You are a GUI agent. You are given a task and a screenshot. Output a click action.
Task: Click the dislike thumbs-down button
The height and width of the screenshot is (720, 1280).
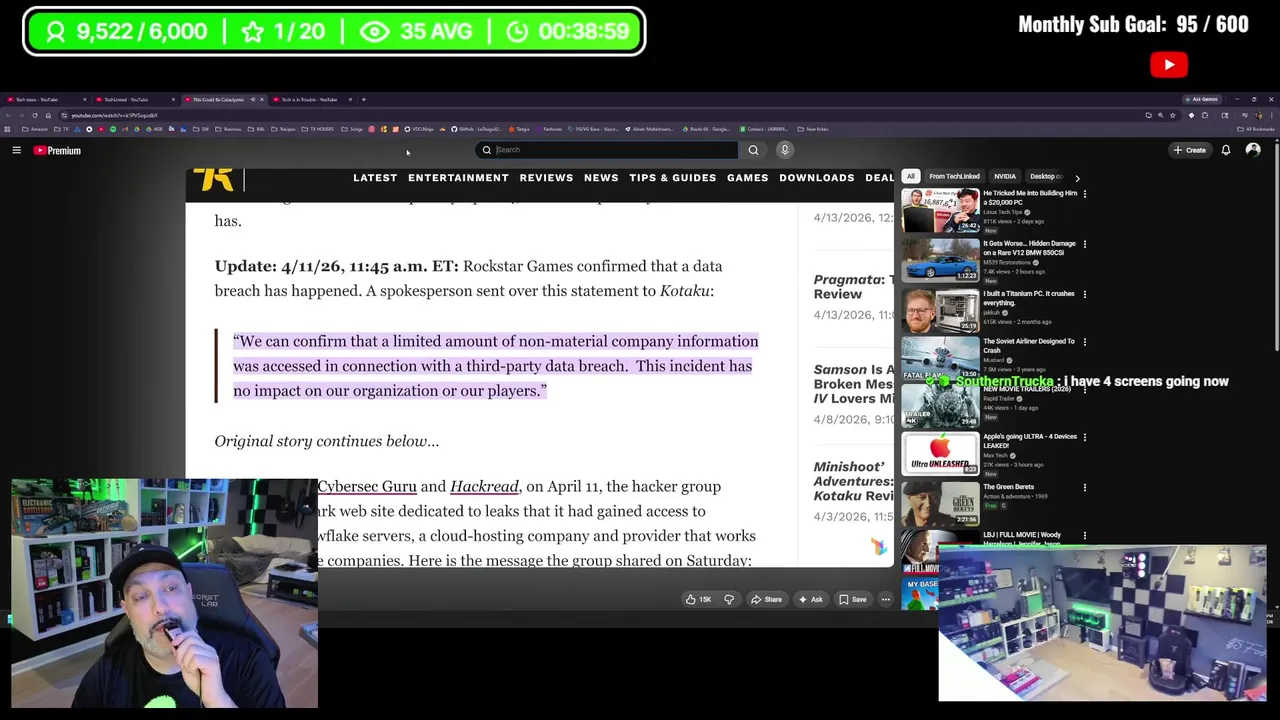[729, 599]
